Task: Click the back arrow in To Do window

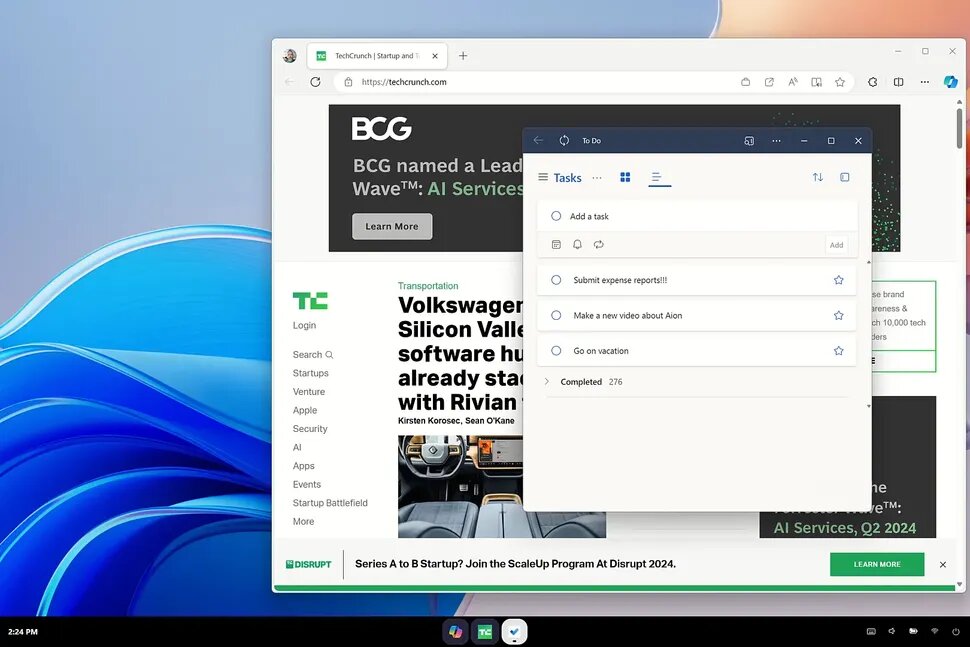Action: pos(538,140)
